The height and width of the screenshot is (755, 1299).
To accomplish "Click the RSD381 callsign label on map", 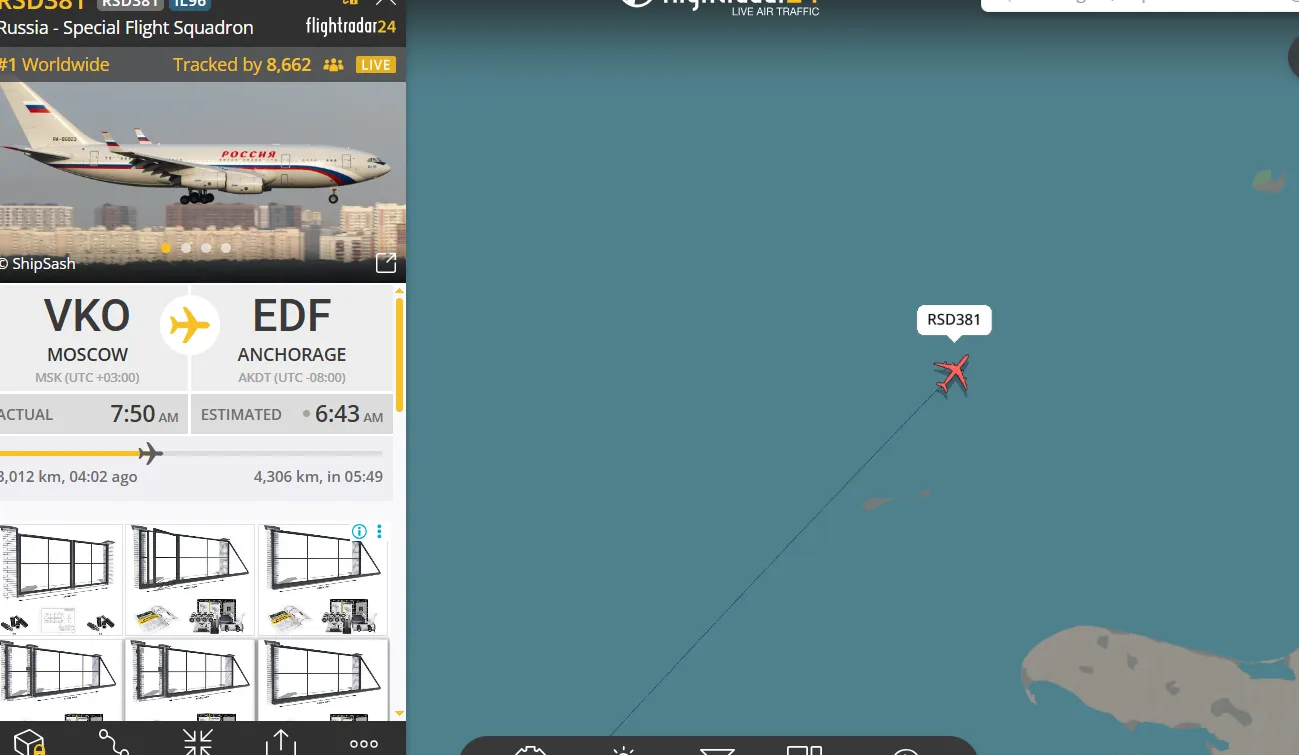I will click(x=954, y=320).
